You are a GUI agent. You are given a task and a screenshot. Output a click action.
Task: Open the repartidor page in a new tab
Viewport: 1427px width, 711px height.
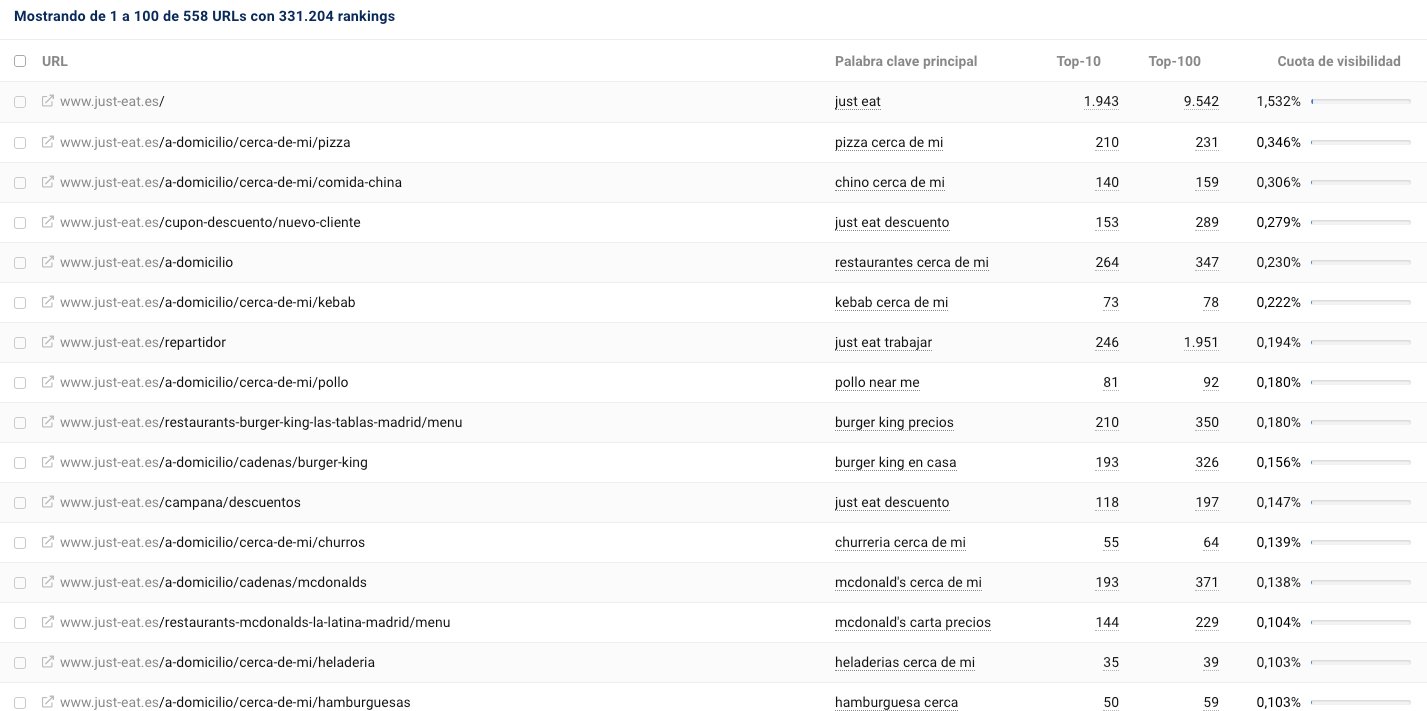coord(47,342)
